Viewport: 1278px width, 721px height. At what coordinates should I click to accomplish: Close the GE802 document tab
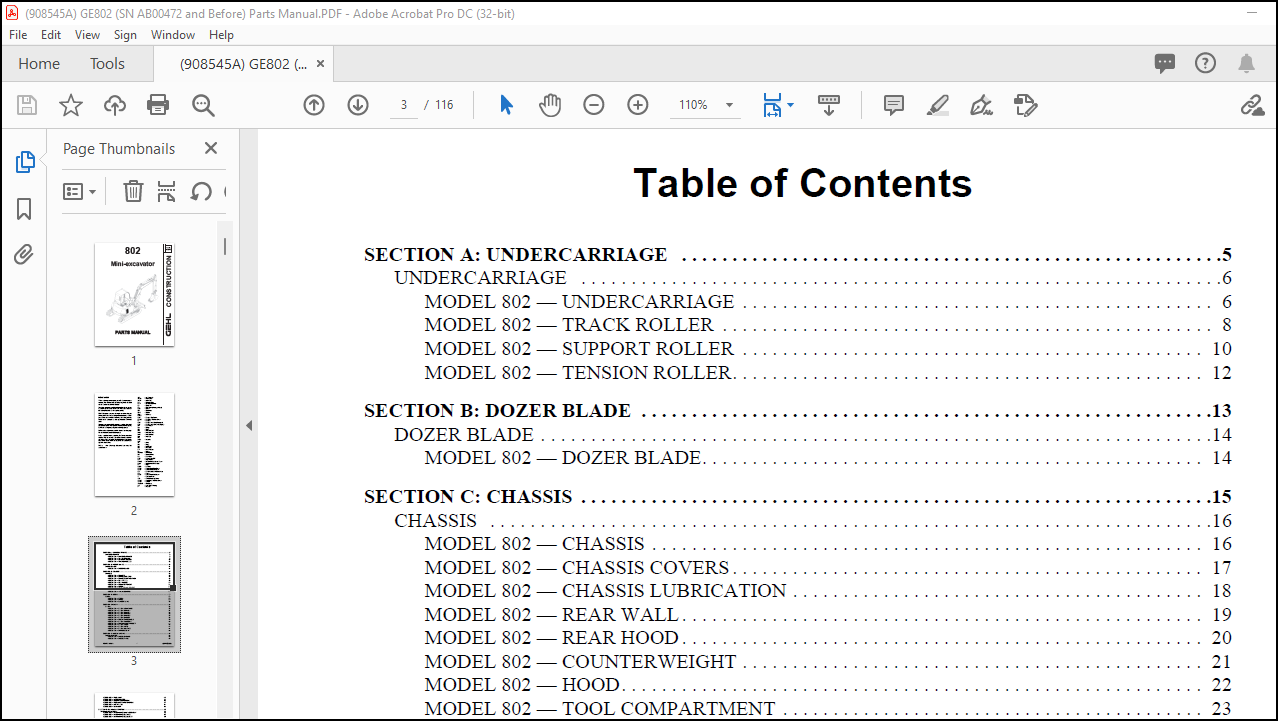(320, 64)
